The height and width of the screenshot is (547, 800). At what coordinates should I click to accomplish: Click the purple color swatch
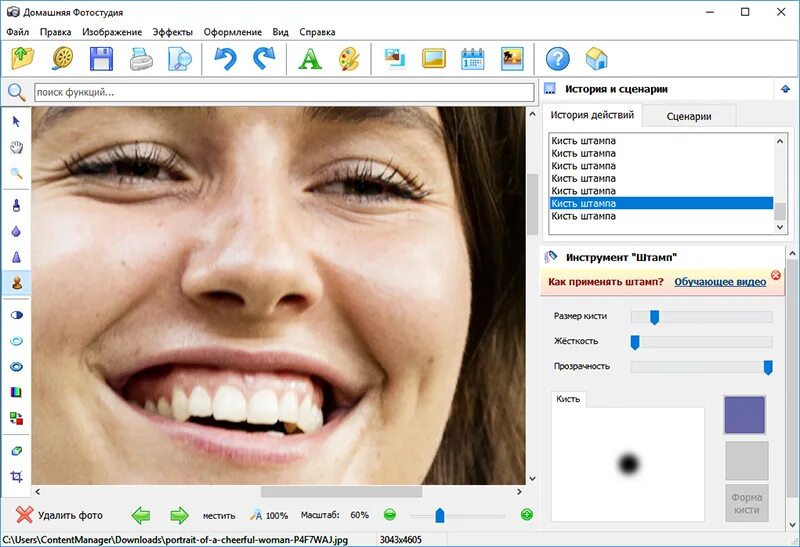click(745, 415)
